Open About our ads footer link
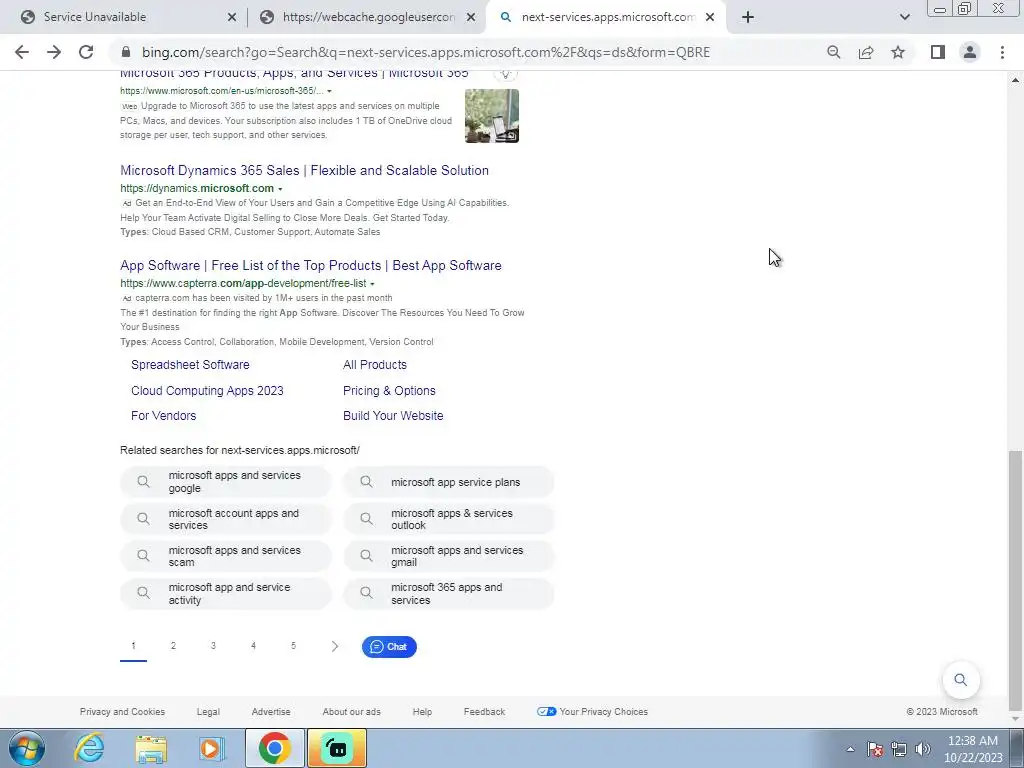Screen dimensions: 1024x768 pos(351,712)
